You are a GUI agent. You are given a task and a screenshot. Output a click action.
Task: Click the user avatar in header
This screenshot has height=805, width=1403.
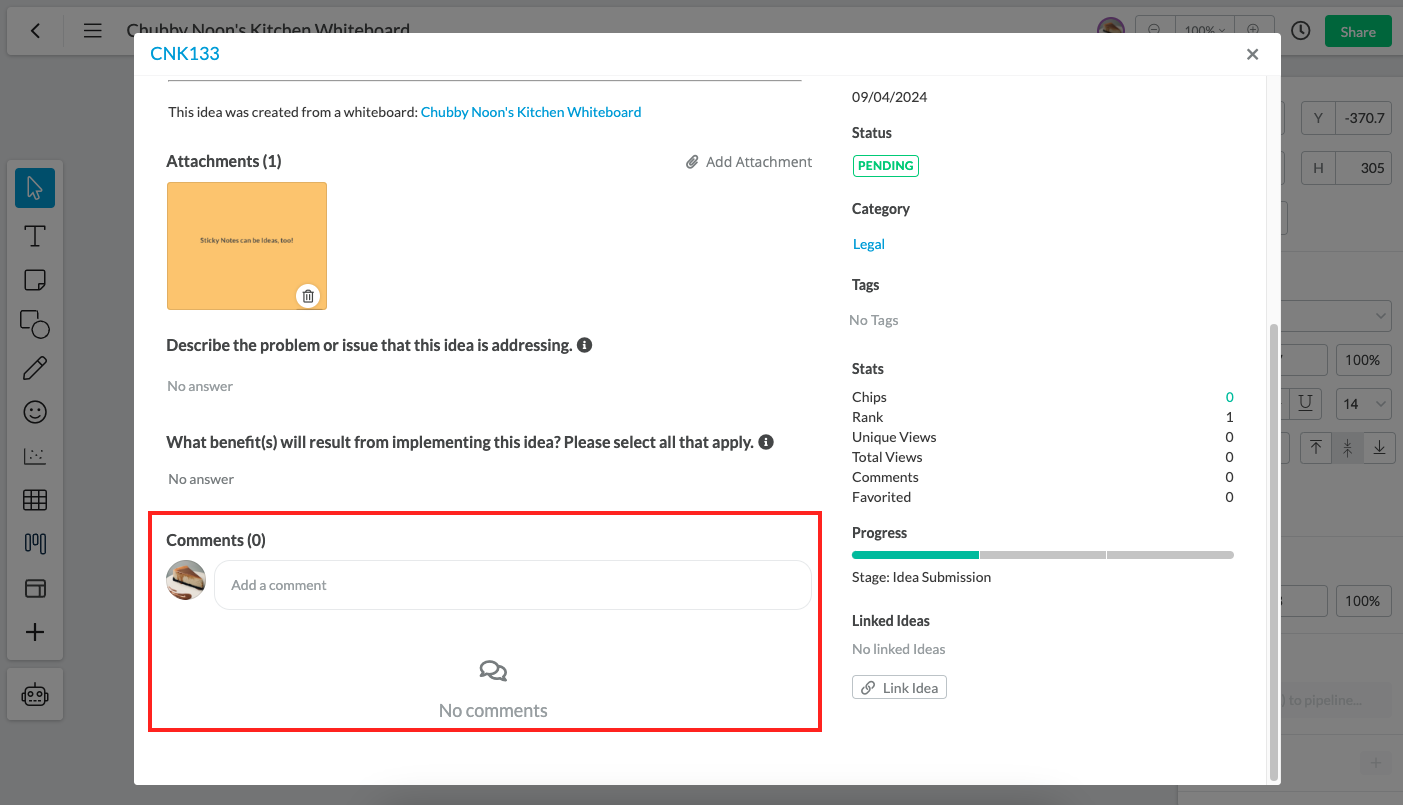click(1111, 29)
